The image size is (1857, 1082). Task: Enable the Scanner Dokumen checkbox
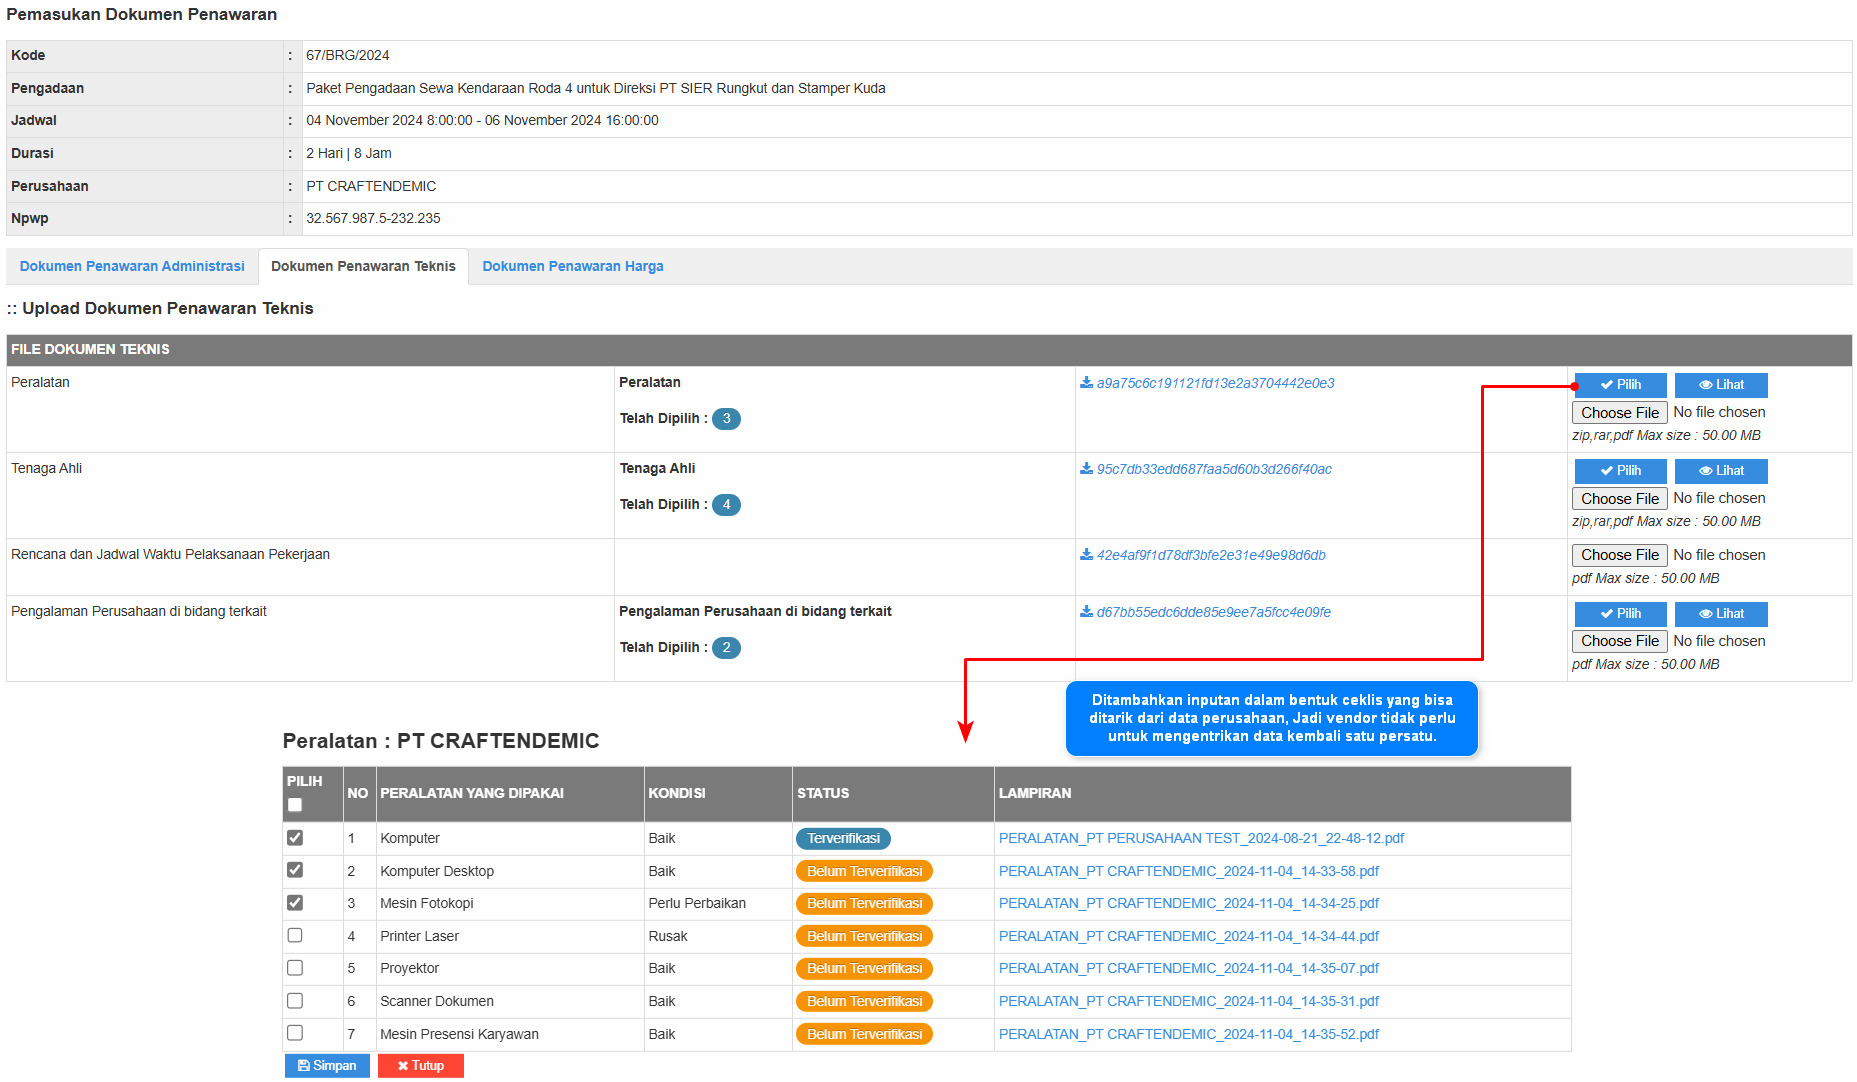(x=295, y=1001)
